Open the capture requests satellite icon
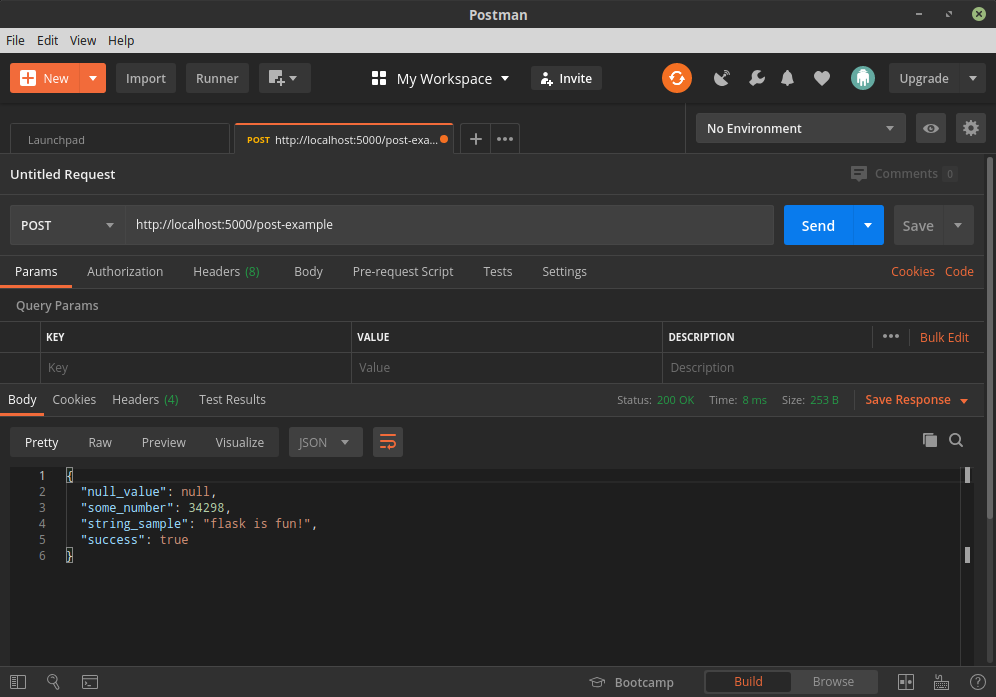 tap(722, 78)
